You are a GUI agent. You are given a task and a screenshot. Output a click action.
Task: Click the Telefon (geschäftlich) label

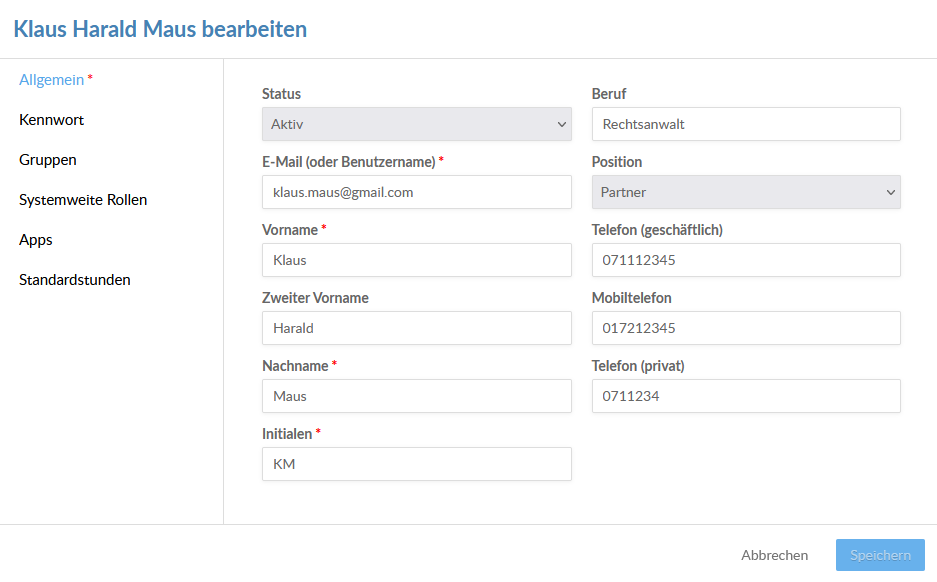tap(657, 230)
